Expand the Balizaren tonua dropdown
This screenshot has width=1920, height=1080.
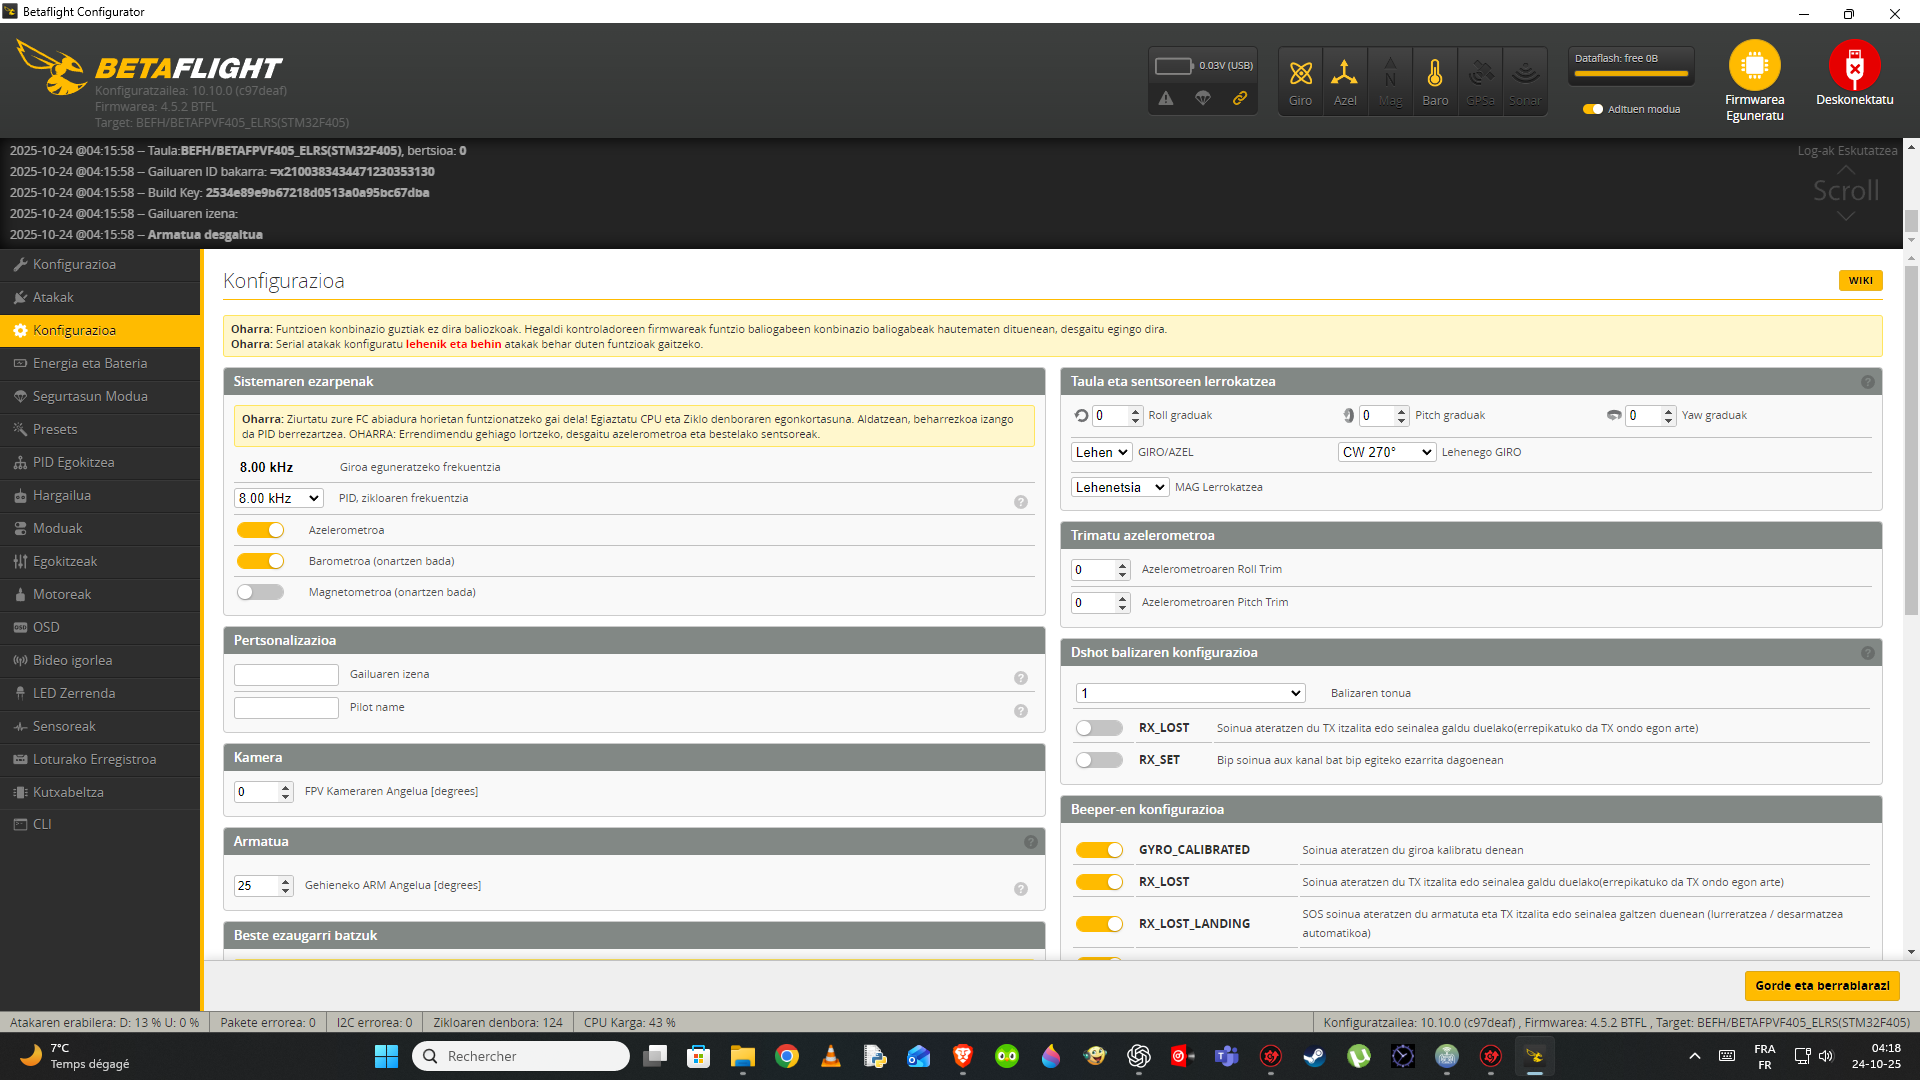[x=1190, y=693]
